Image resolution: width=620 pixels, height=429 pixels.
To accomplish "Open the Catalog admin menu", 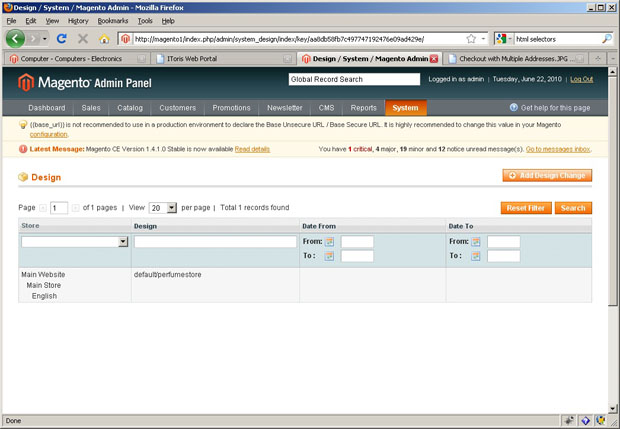I will tap(130, 108).
